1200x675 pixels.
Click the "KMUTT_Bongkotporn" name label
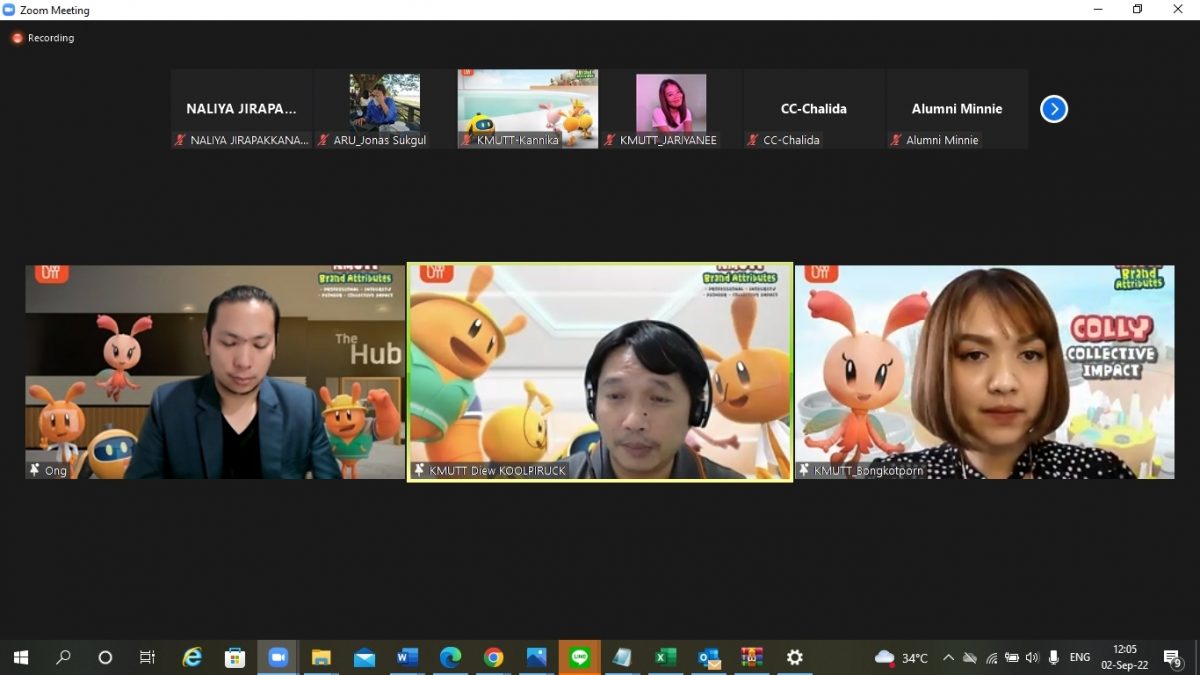tap(868, 471)
